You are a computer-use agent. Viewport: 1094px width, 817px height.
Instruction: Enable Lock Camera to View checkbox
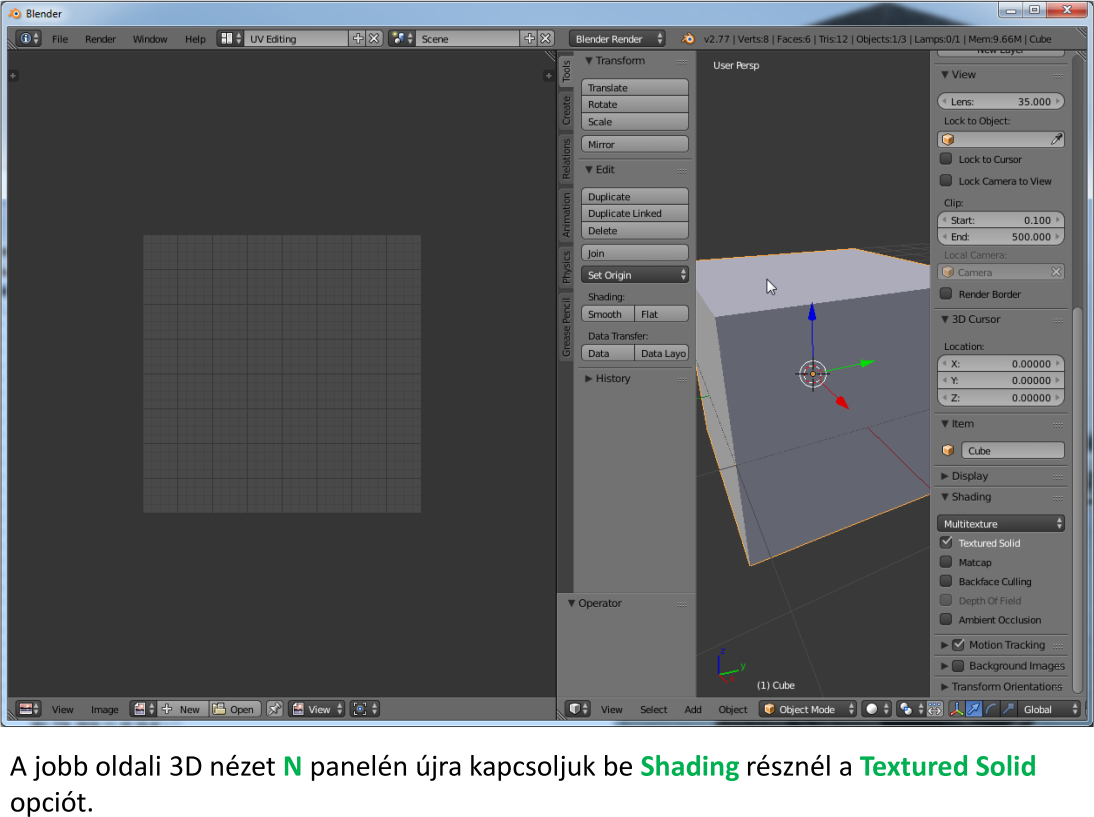[x=946, y=181]
